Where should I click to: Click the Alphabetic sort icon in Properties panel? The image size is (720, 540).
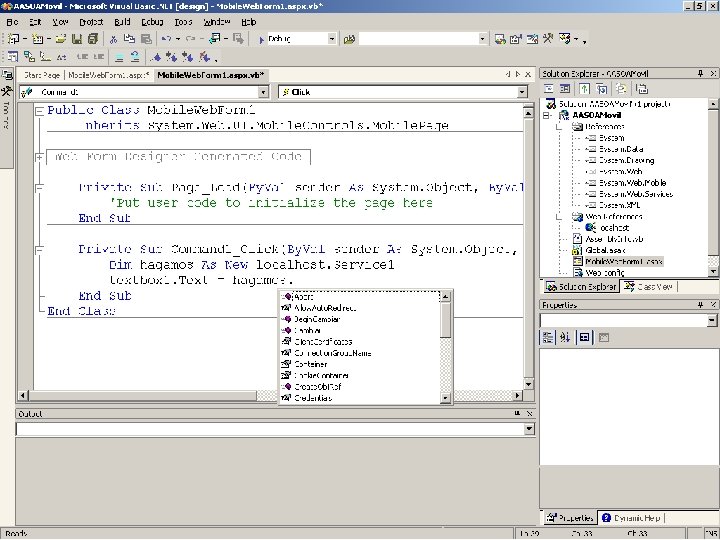coord(564,337)
